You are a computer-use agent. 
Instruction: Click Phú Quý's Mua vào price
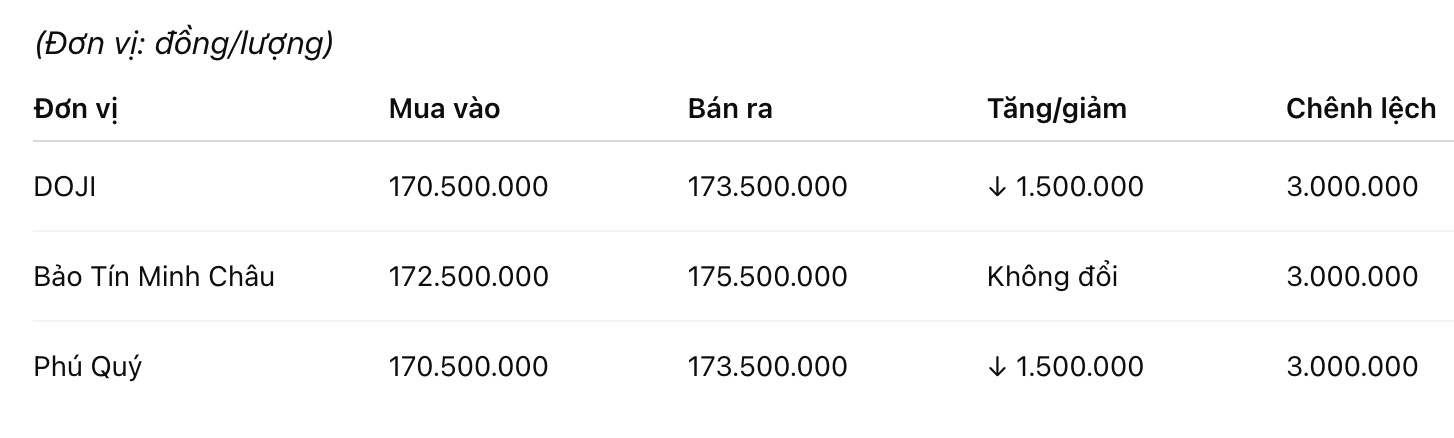pyautogui.click(x=468, y=367)
